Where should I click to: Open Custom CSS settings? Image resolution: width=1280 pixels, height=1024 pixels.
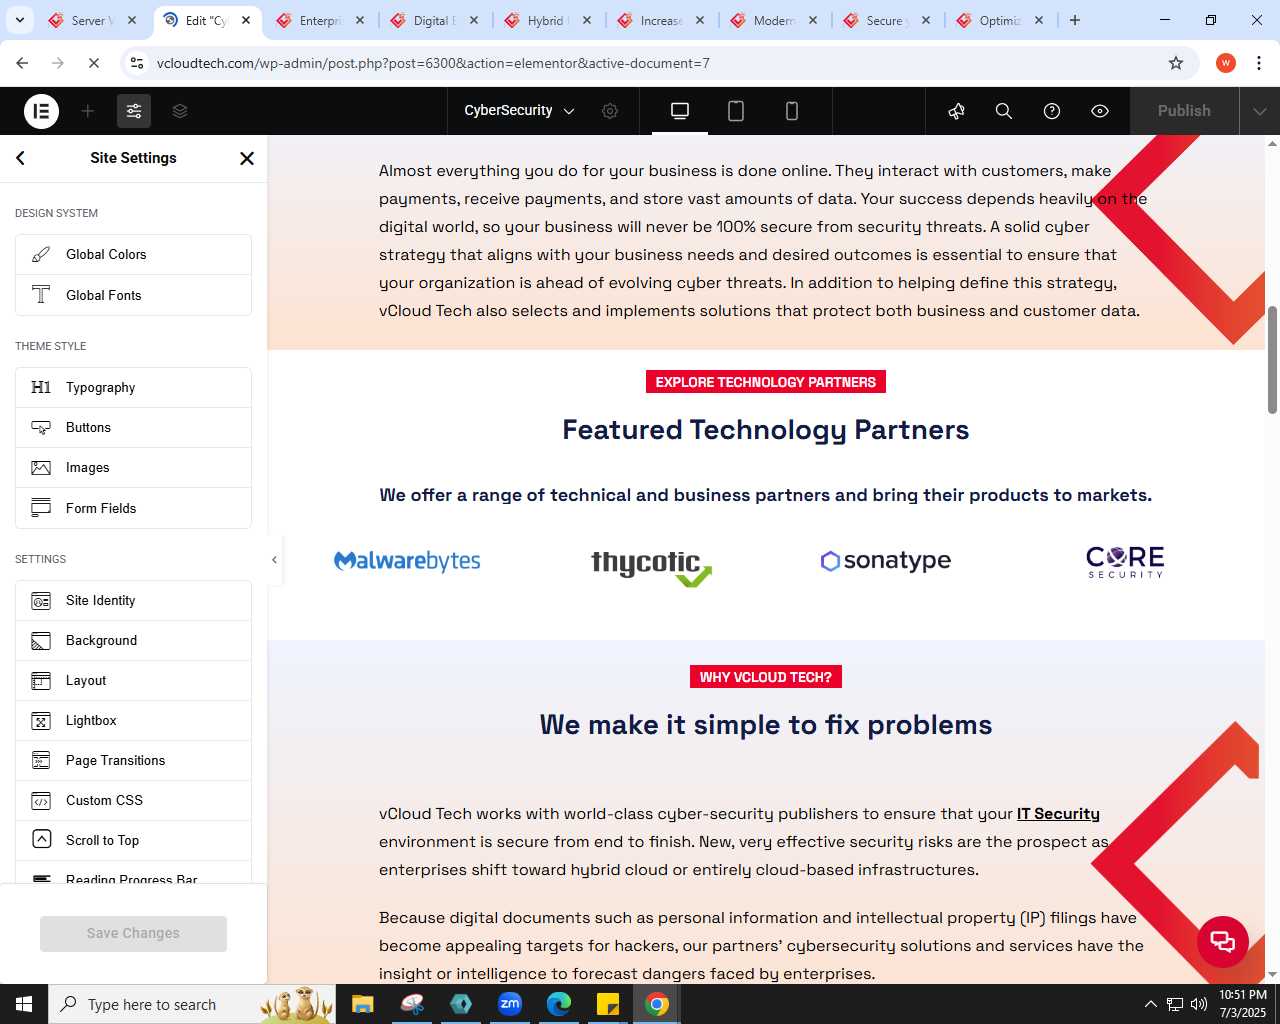[133, 801]
